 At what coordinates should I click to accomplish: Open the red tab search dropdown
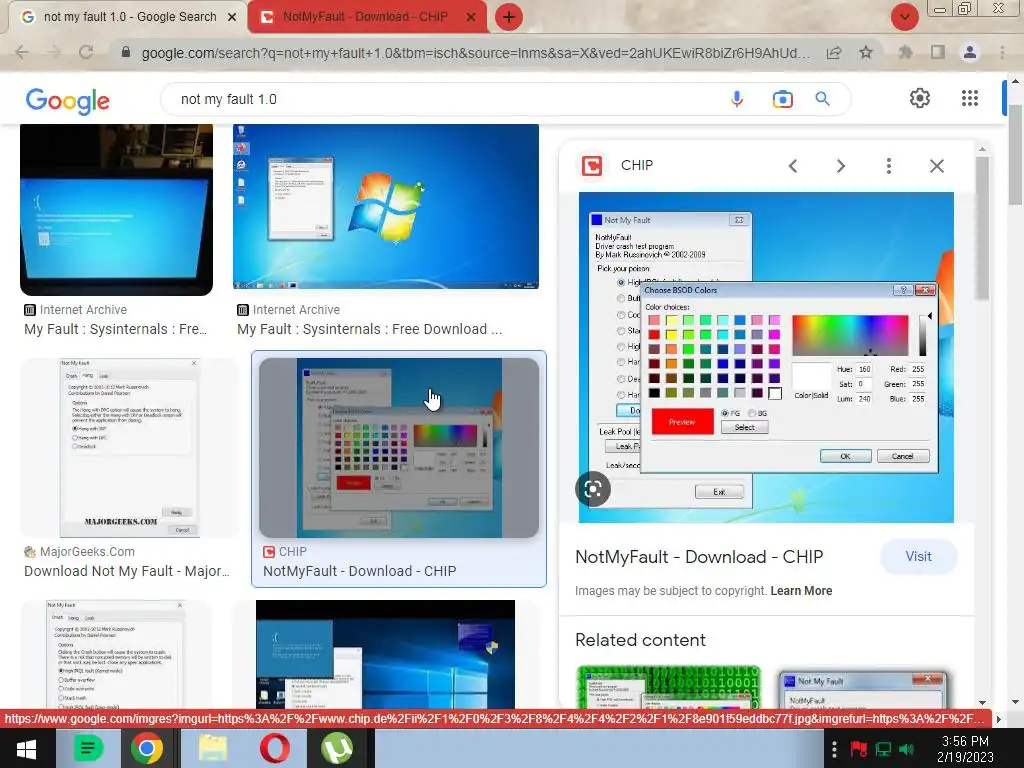click(904, 17)
